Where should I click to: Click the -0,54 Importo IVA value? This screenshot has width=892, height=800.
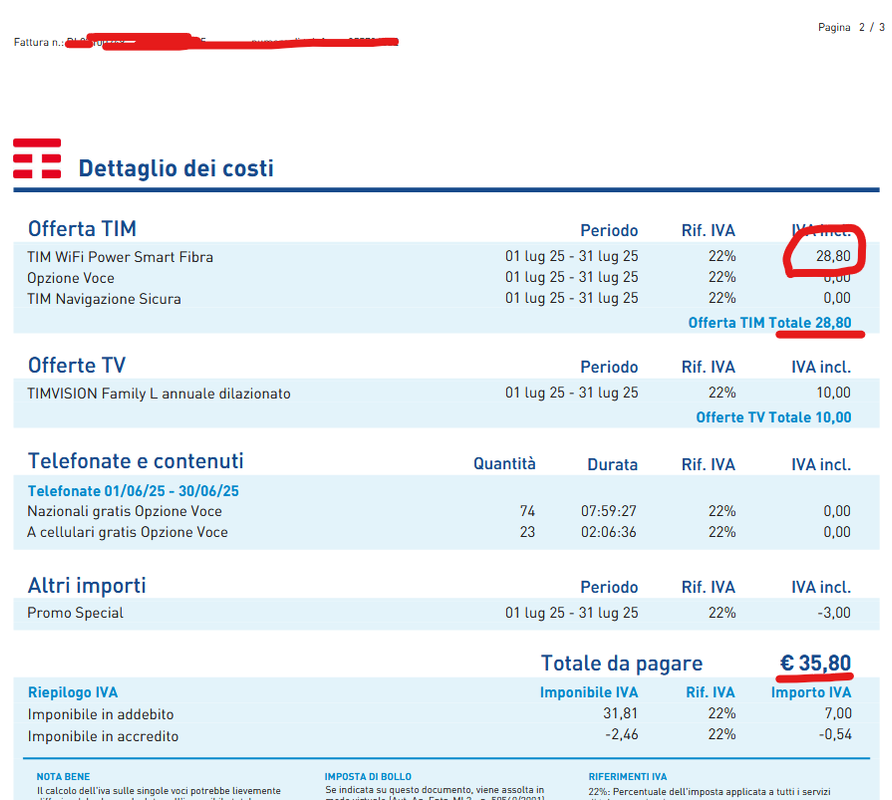pyautogui.click(x=835, y=735)
